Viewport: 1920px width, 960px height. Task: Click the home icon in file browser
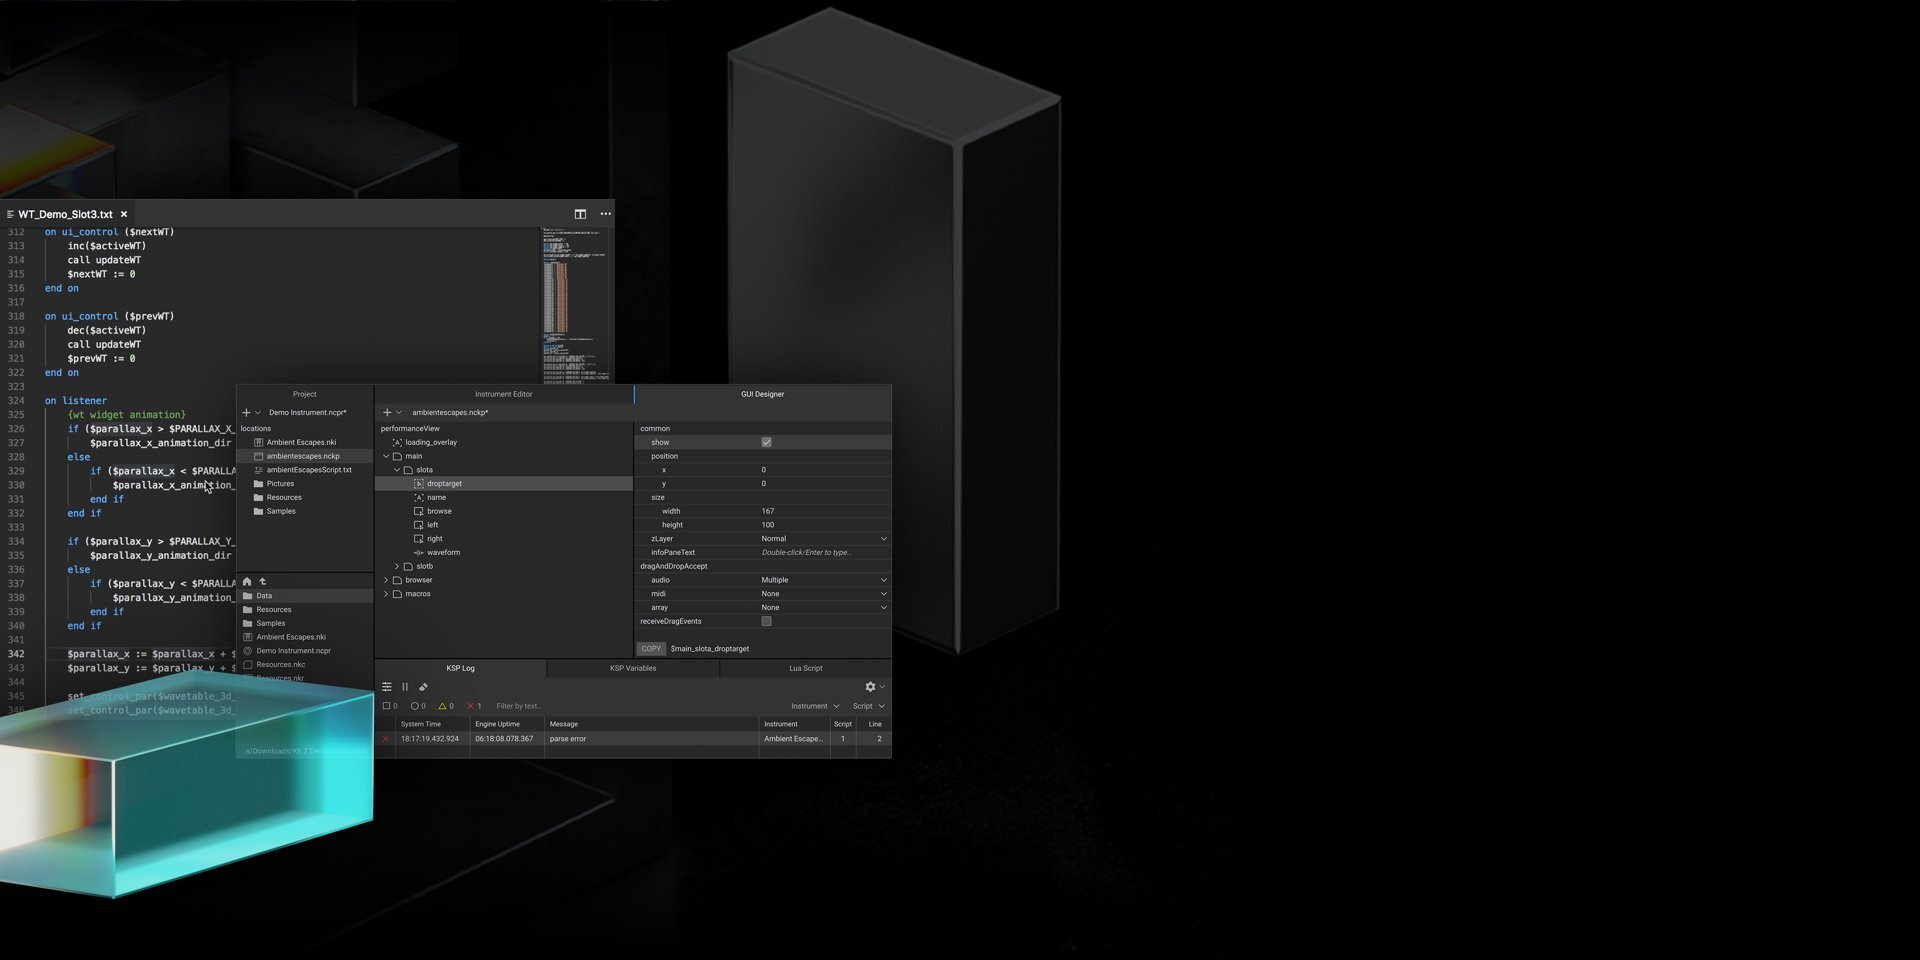(x=247, y=582)
